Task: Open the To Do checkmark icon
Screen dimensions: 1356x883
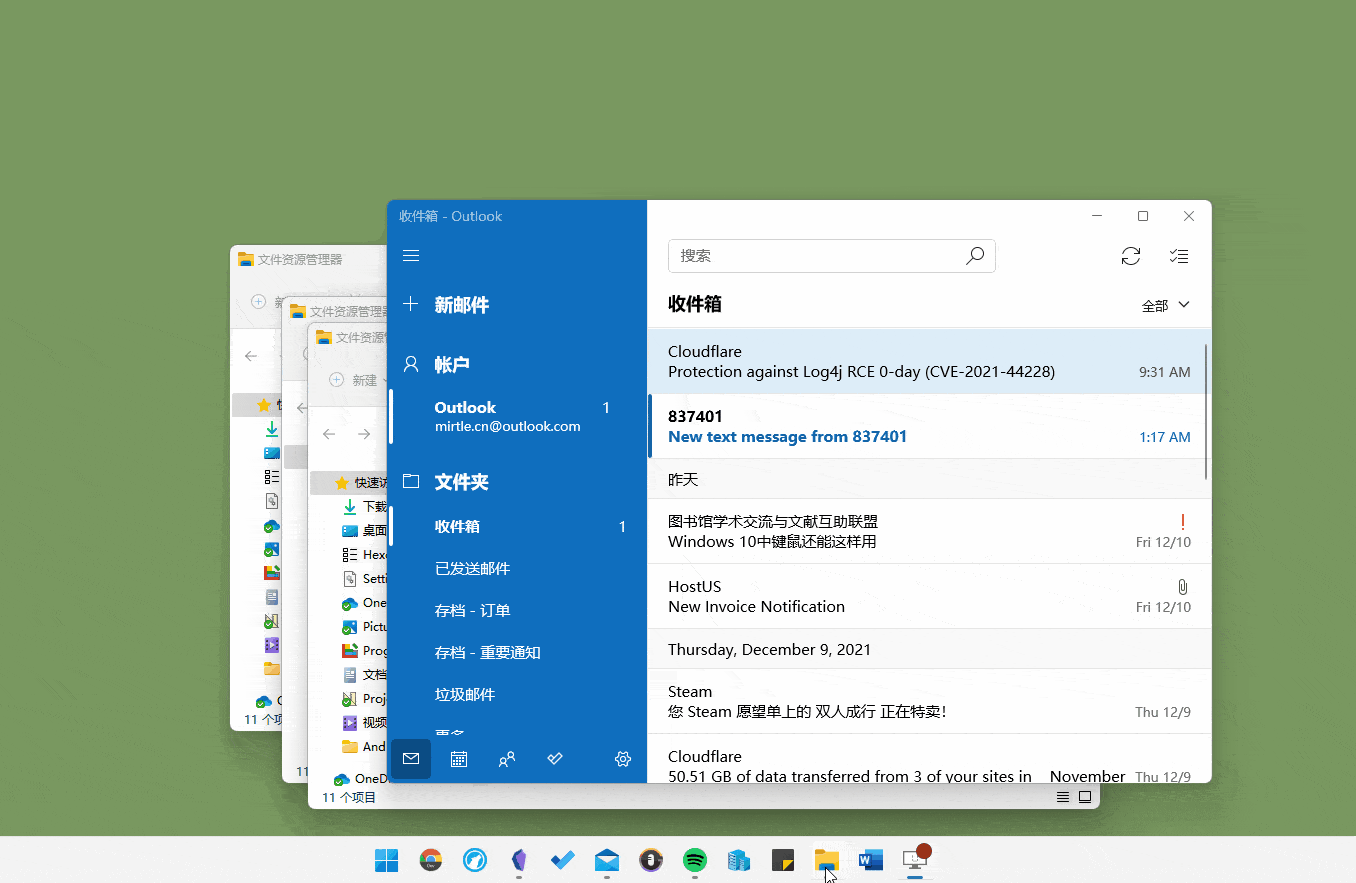Action: click(x=555, y=759)
